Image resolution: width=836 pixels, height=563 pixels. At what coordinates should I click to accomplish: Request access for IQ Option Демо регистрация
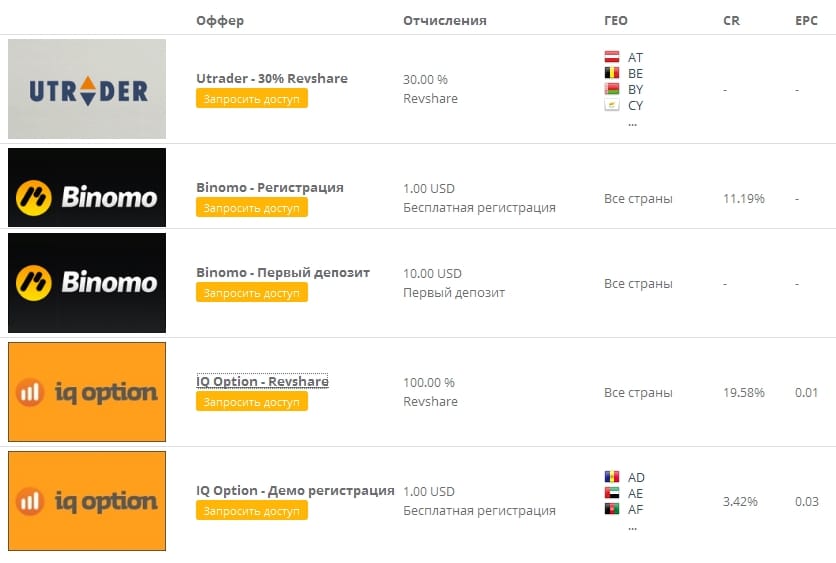(x=252, y=511)
